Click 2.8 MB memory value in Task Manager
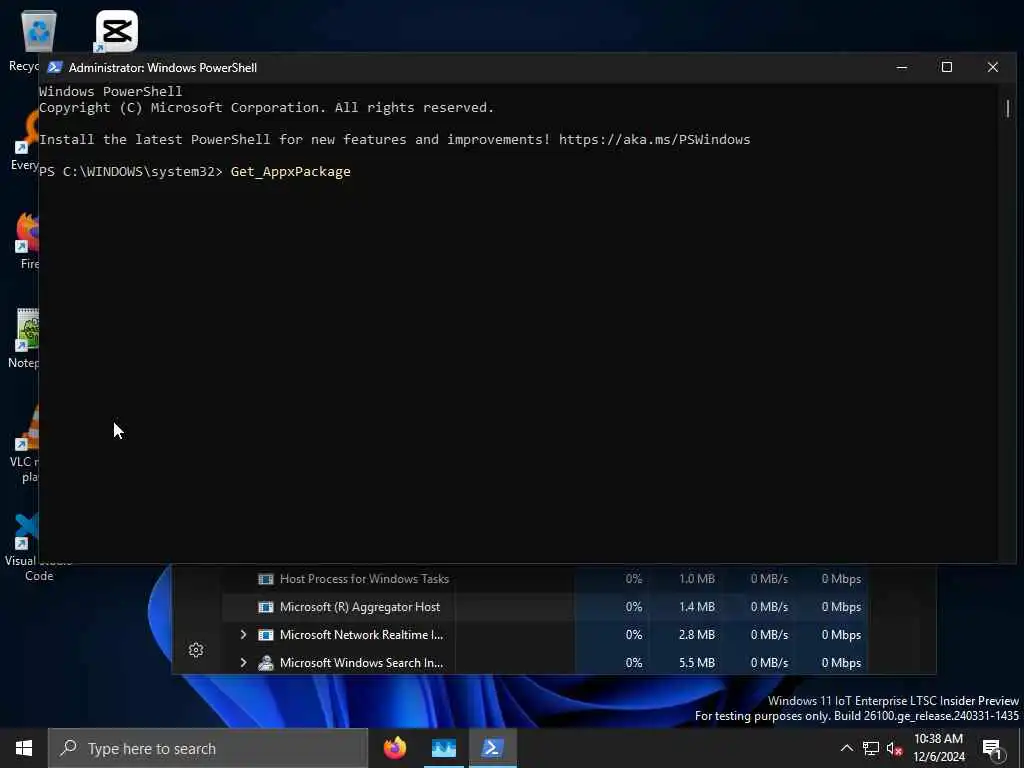 click(x=697, y=635)
